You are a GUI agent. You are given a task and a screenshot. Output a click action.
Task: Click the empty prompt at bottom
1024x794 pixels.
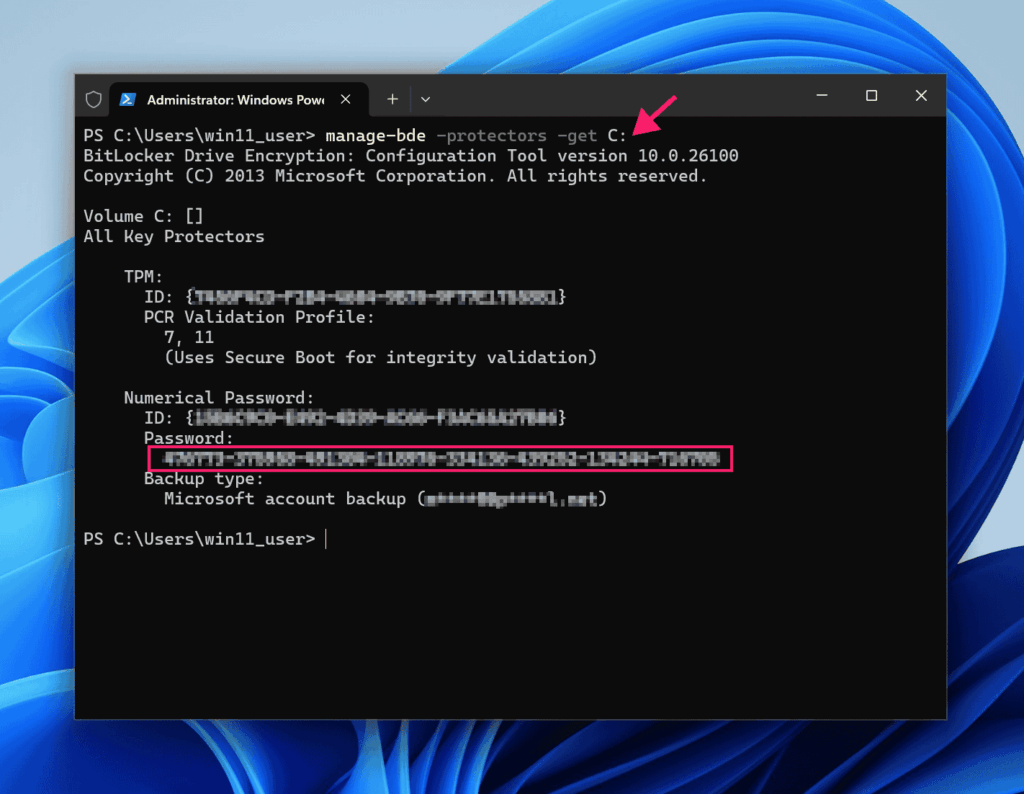[204, 539]
